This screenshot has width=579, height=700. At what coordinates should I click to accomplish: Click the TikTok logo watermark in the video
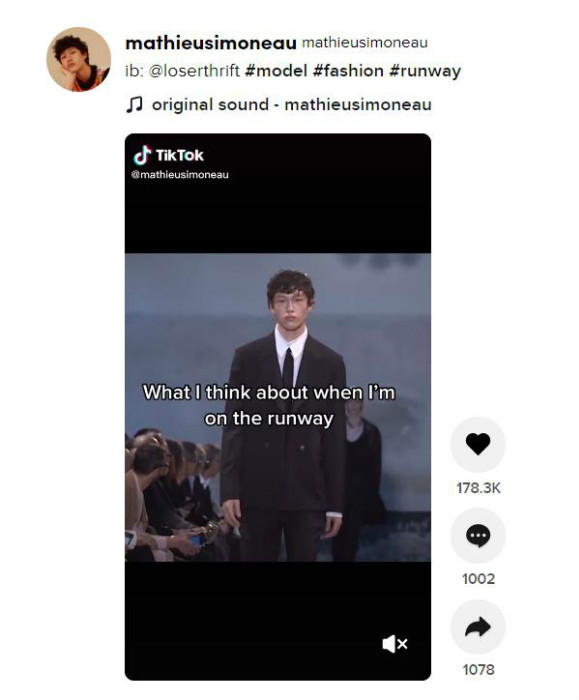tap(168, 155)
